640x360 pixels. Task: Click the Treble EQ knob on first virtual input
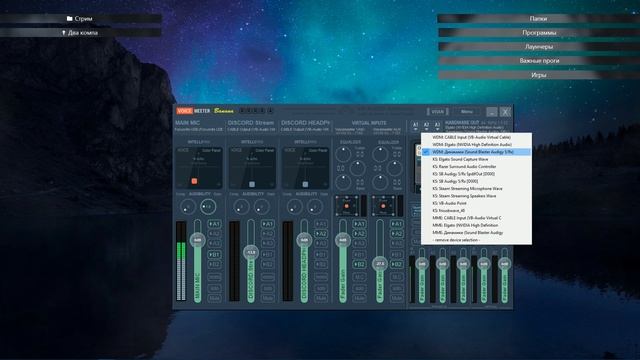tap(343, 154)
